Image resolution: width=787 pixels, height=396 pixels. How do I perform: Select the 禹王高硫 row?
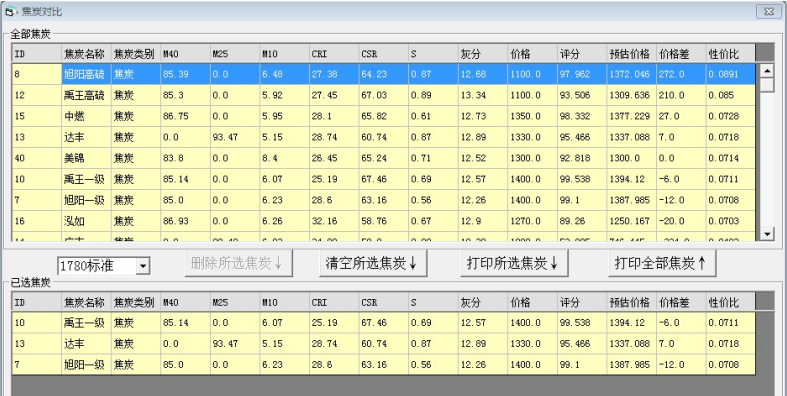384,95
